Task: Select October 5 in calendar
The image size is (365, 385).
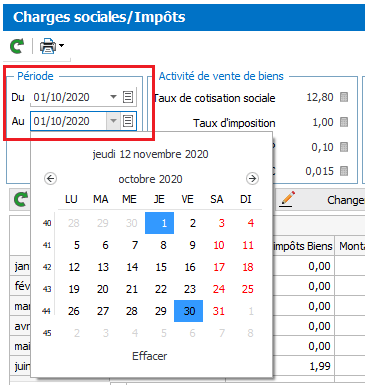Action: [77, 245]
